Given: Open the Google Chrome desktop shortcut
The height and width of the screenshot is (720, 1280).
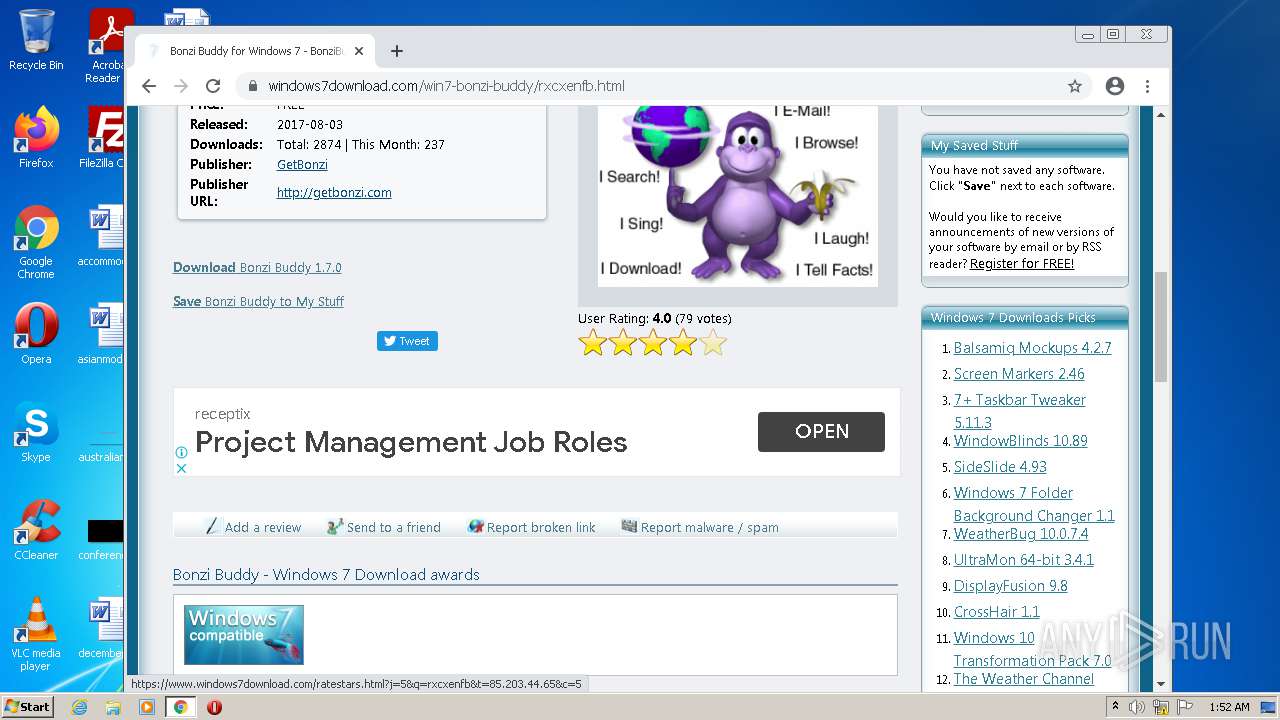Looking at the screenshot, I should pos(36,243).
